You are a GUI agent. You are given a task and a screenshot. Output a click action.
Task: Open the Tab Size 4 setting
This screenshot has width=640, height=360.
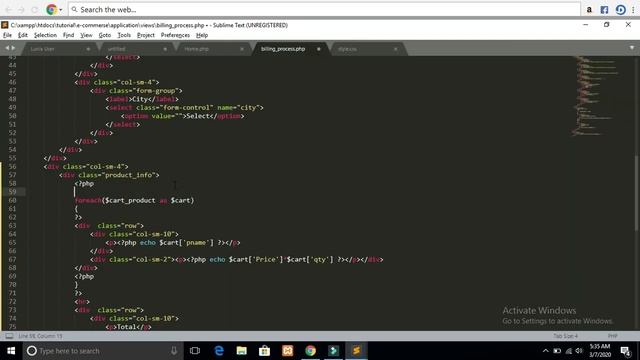point(565,336)
